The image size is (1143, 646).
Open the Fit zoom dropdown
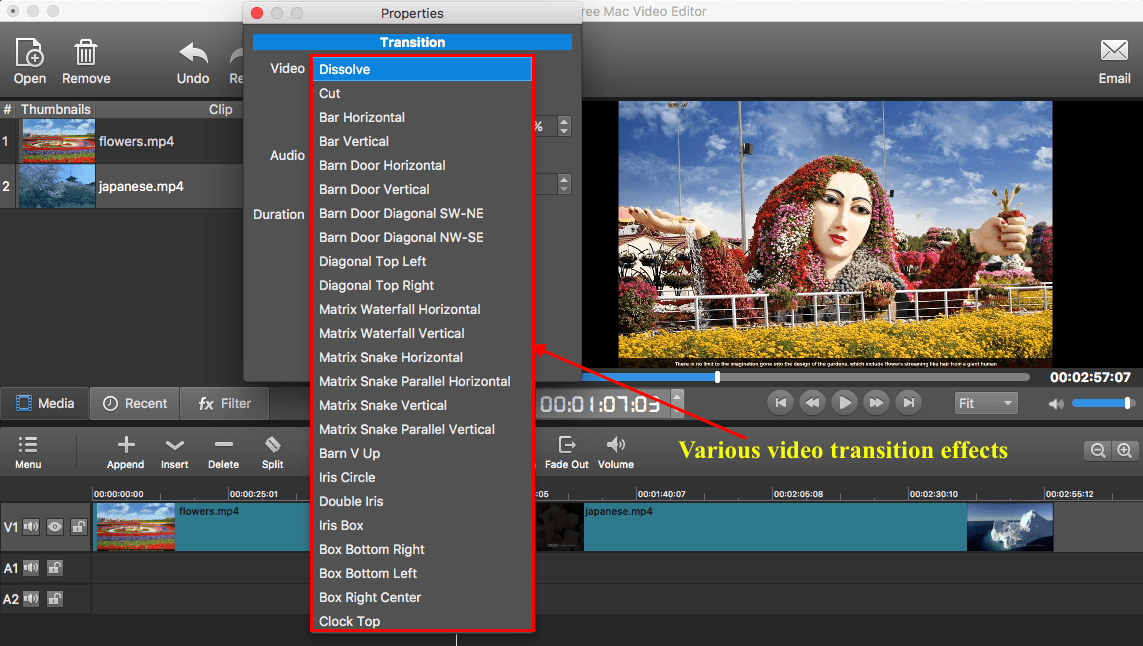(986, 403)
